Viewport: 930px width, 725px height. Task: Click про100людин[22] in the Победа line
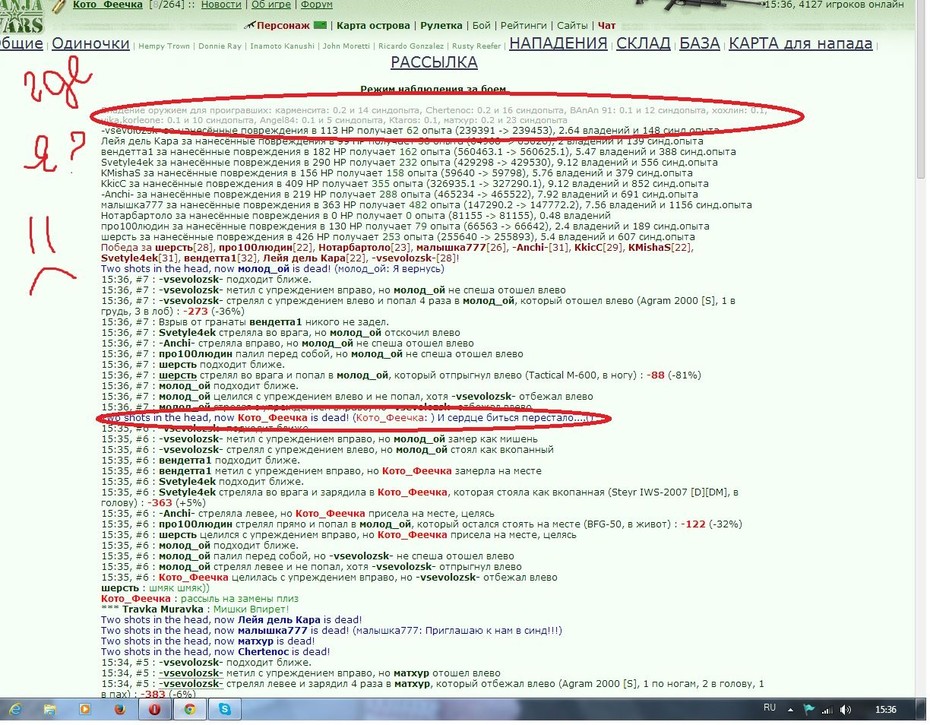point(264,247)
